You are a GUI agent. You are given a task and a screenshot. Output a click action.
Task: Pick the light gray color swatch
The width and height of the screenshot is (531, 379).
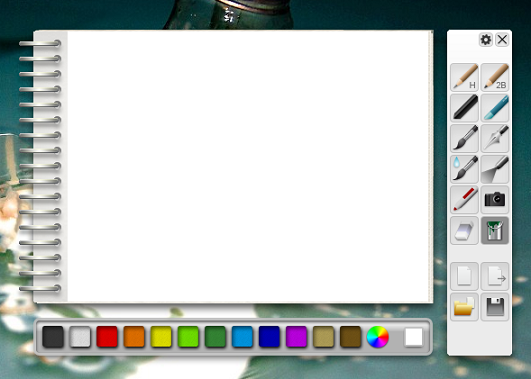click(x=80, y=337)
